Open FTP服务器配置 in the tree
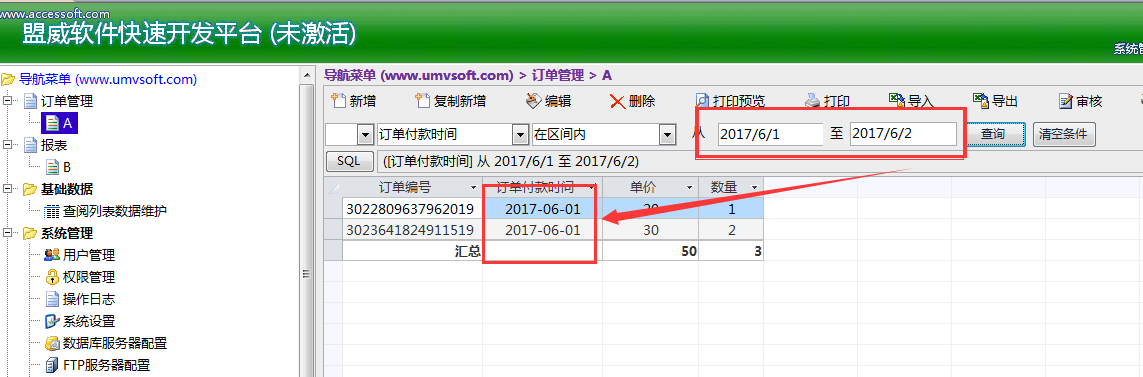The width and height of the screenshot is (1143, 377). pyautogui.click(x=106, y=365)
